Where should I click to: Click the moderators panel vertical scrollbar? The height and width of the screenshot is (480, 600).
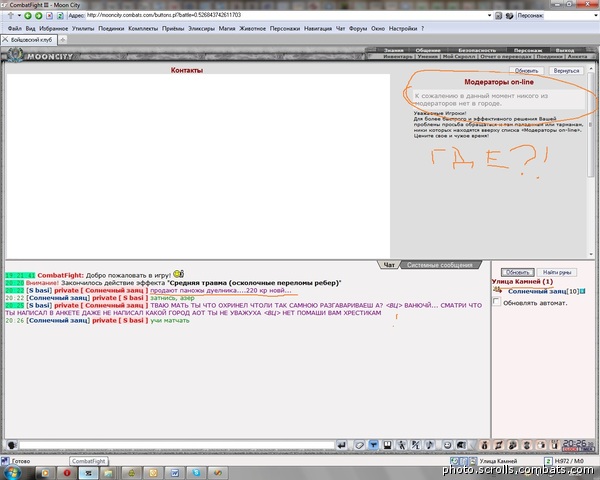591,161
